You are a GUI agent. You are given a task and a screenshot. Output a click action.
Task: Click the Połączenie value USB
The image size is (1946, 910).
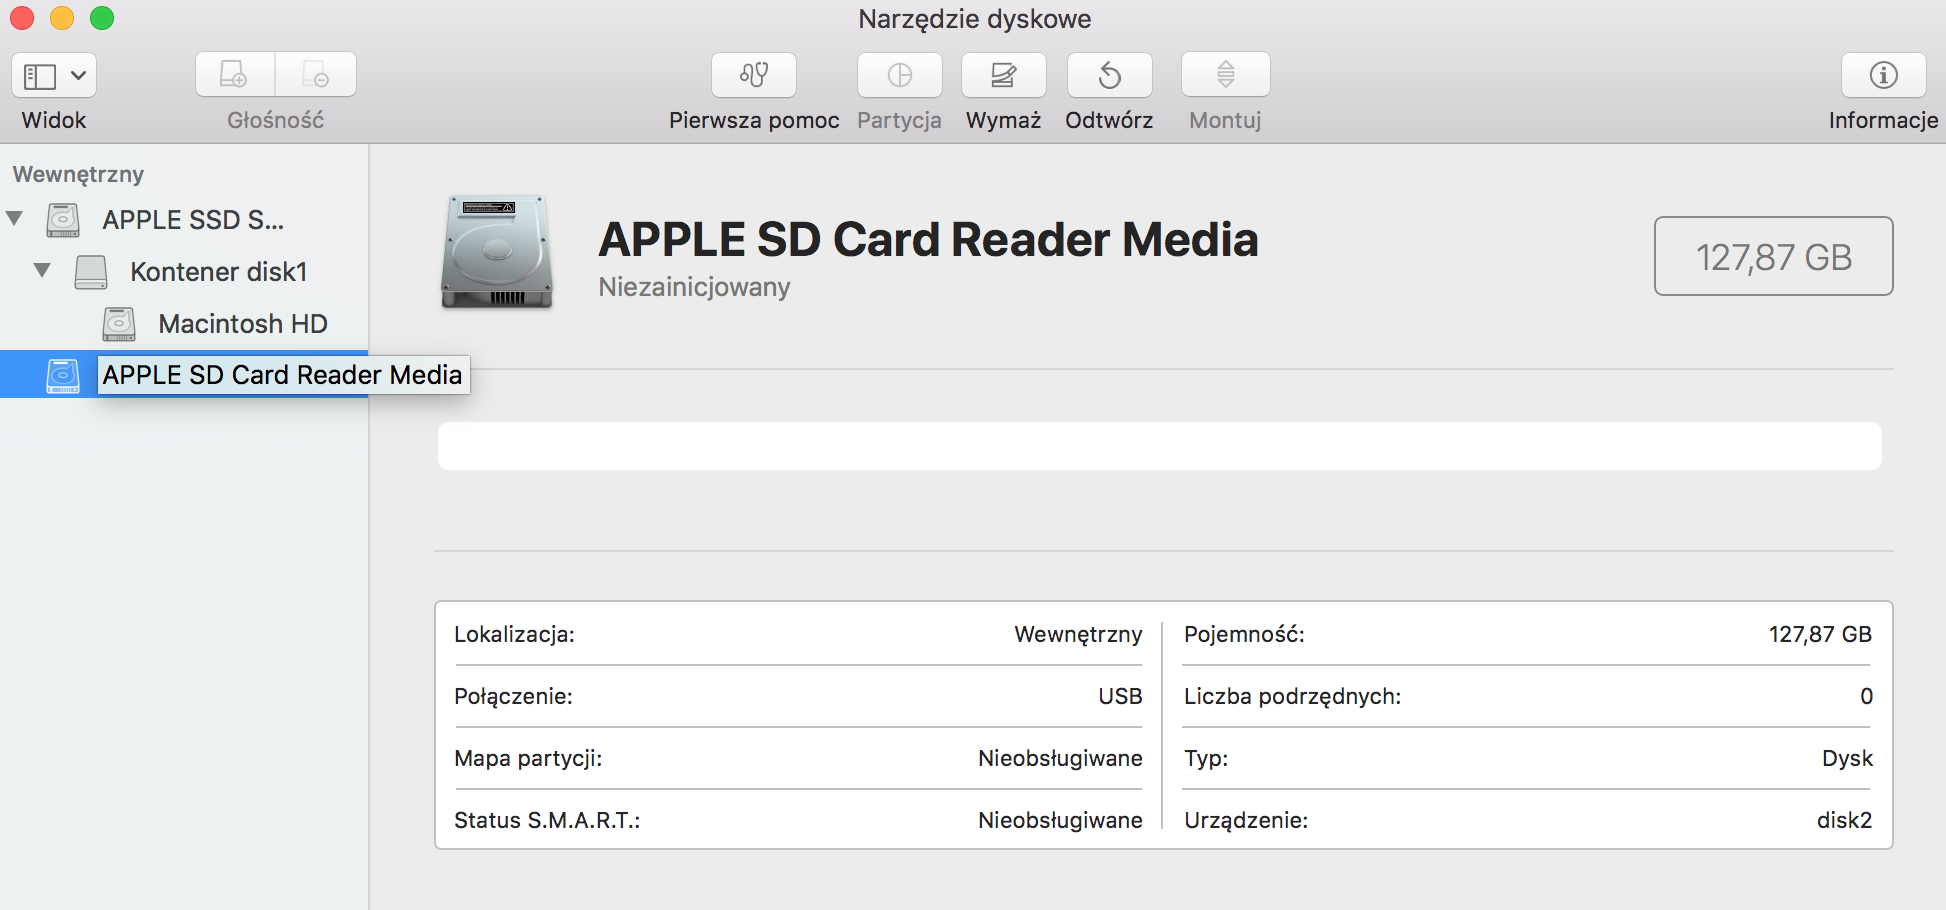pyautogui.click(x=1120, y=696)
